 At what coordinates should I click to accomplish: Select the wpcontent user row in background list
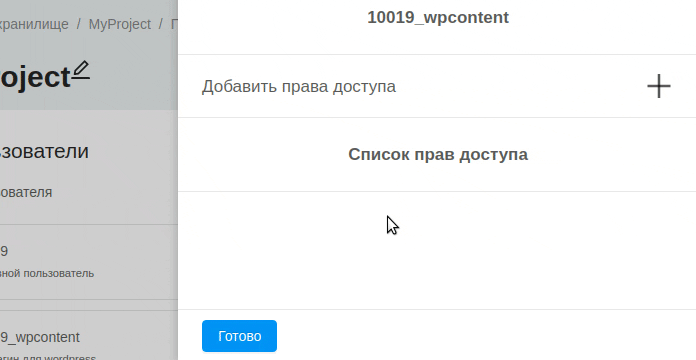(x=89, y=336)
